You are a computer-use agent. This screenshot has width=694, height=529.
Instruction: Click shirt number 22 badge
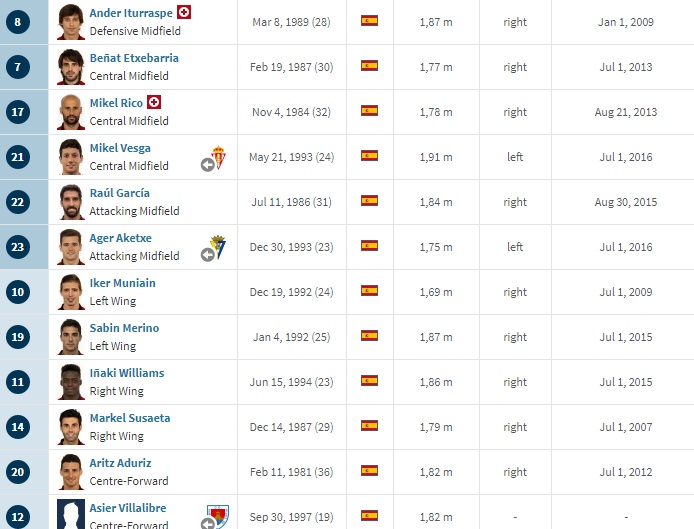click(x=18, y=202)
